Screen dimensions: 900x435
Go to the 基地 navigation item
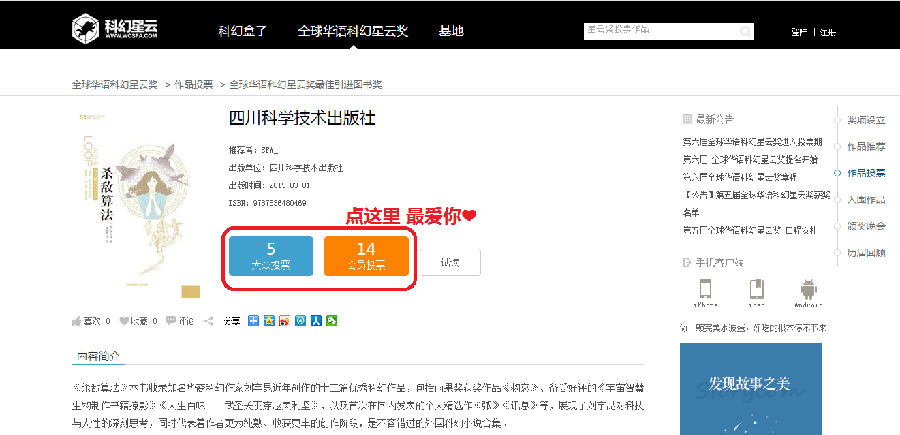click(451, 31)
